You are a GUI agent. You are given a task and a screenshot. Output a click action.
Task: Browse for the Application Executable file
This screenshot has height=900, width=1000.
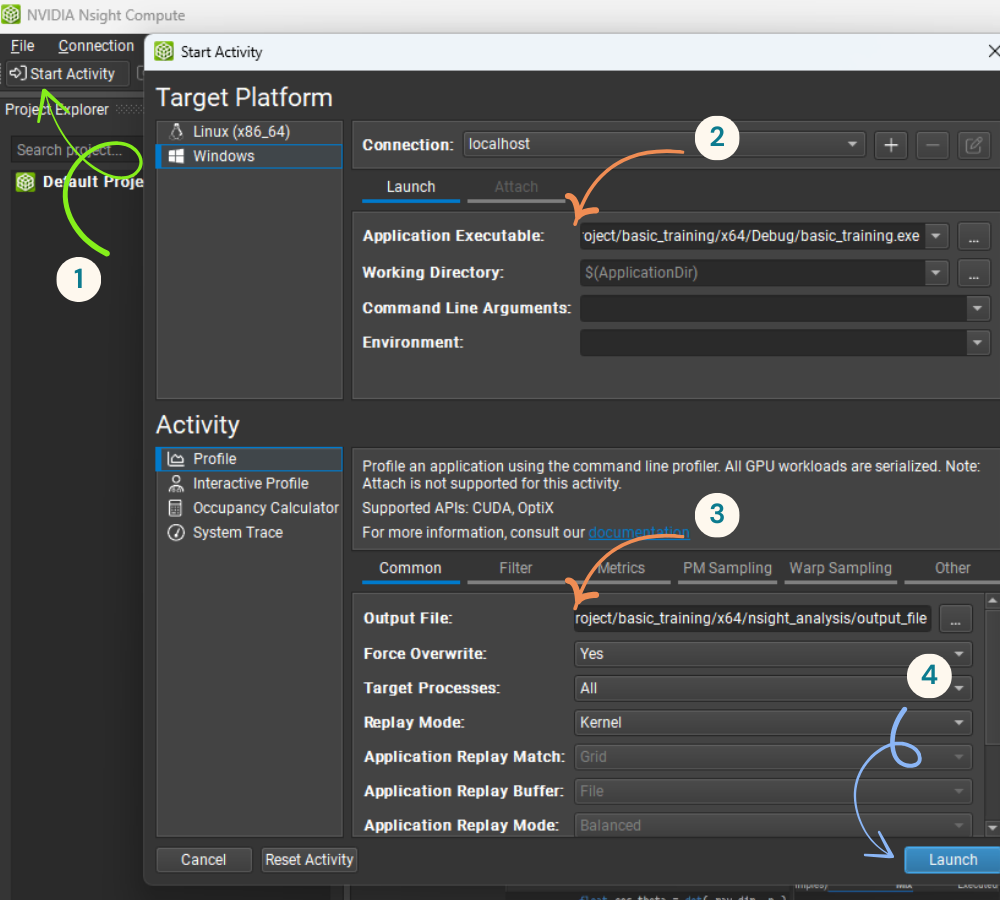[974, 237]
